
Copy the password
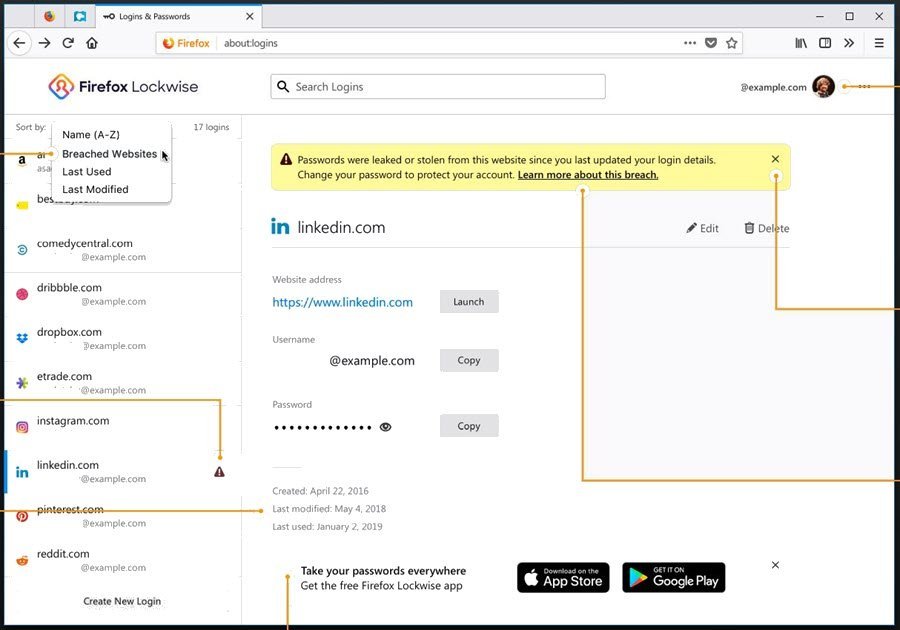point(469,426)
